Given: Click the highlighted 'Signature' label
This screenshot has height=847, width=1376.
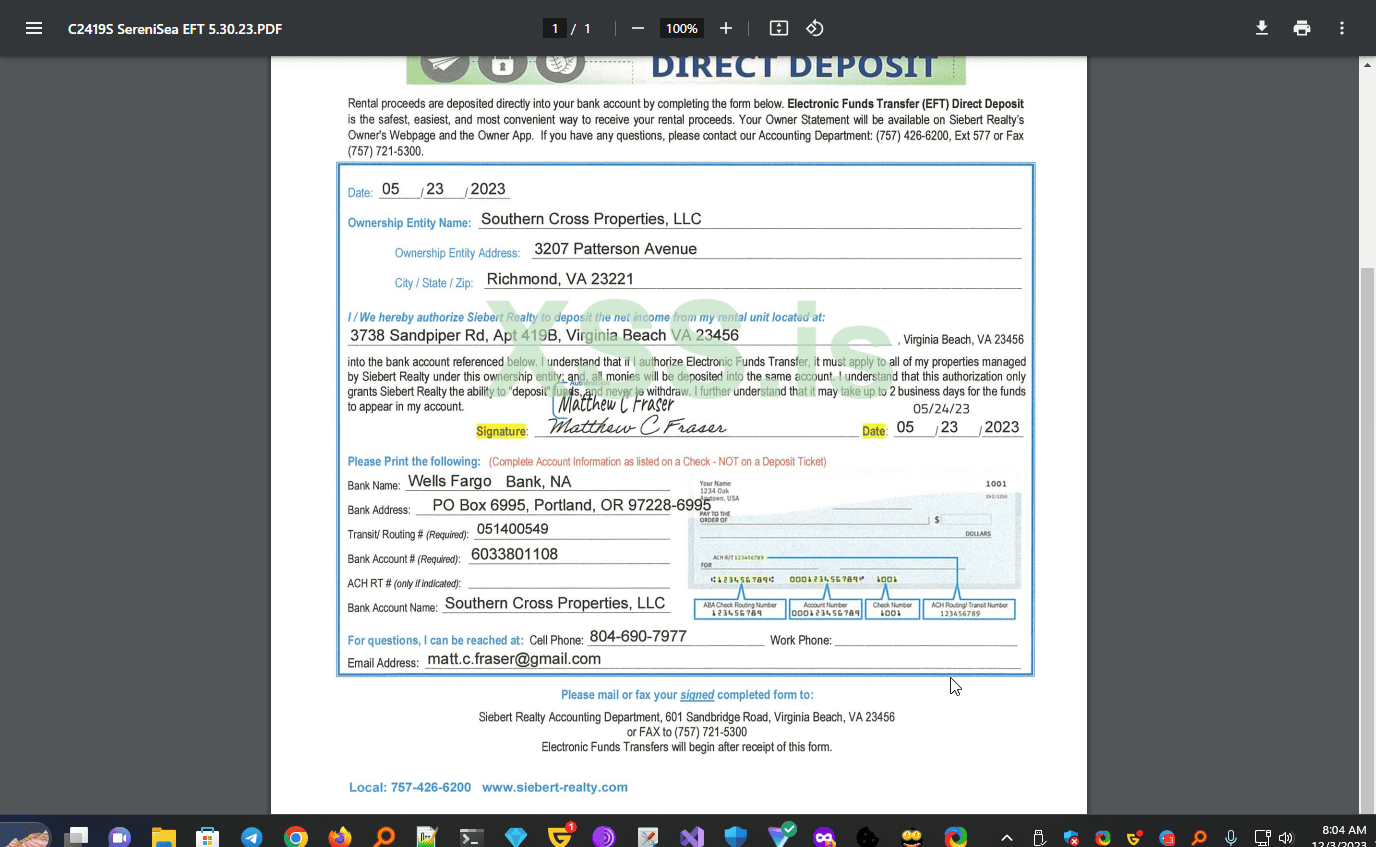Looking at the screenshot, I should (x=501, y=431).
